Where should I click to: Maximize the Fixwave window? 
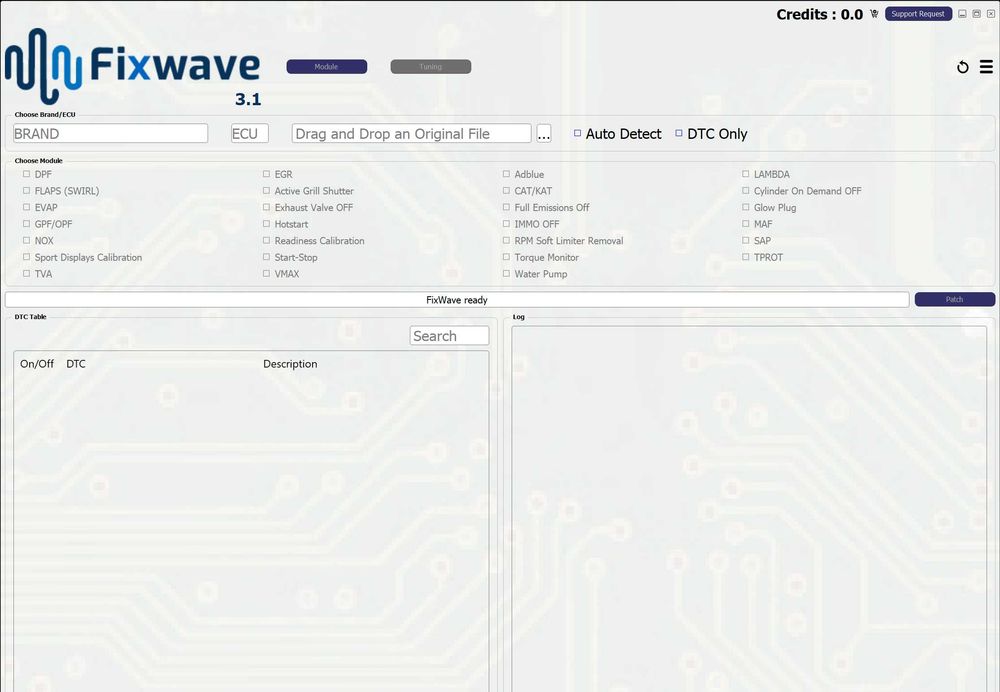click(976, 13)
